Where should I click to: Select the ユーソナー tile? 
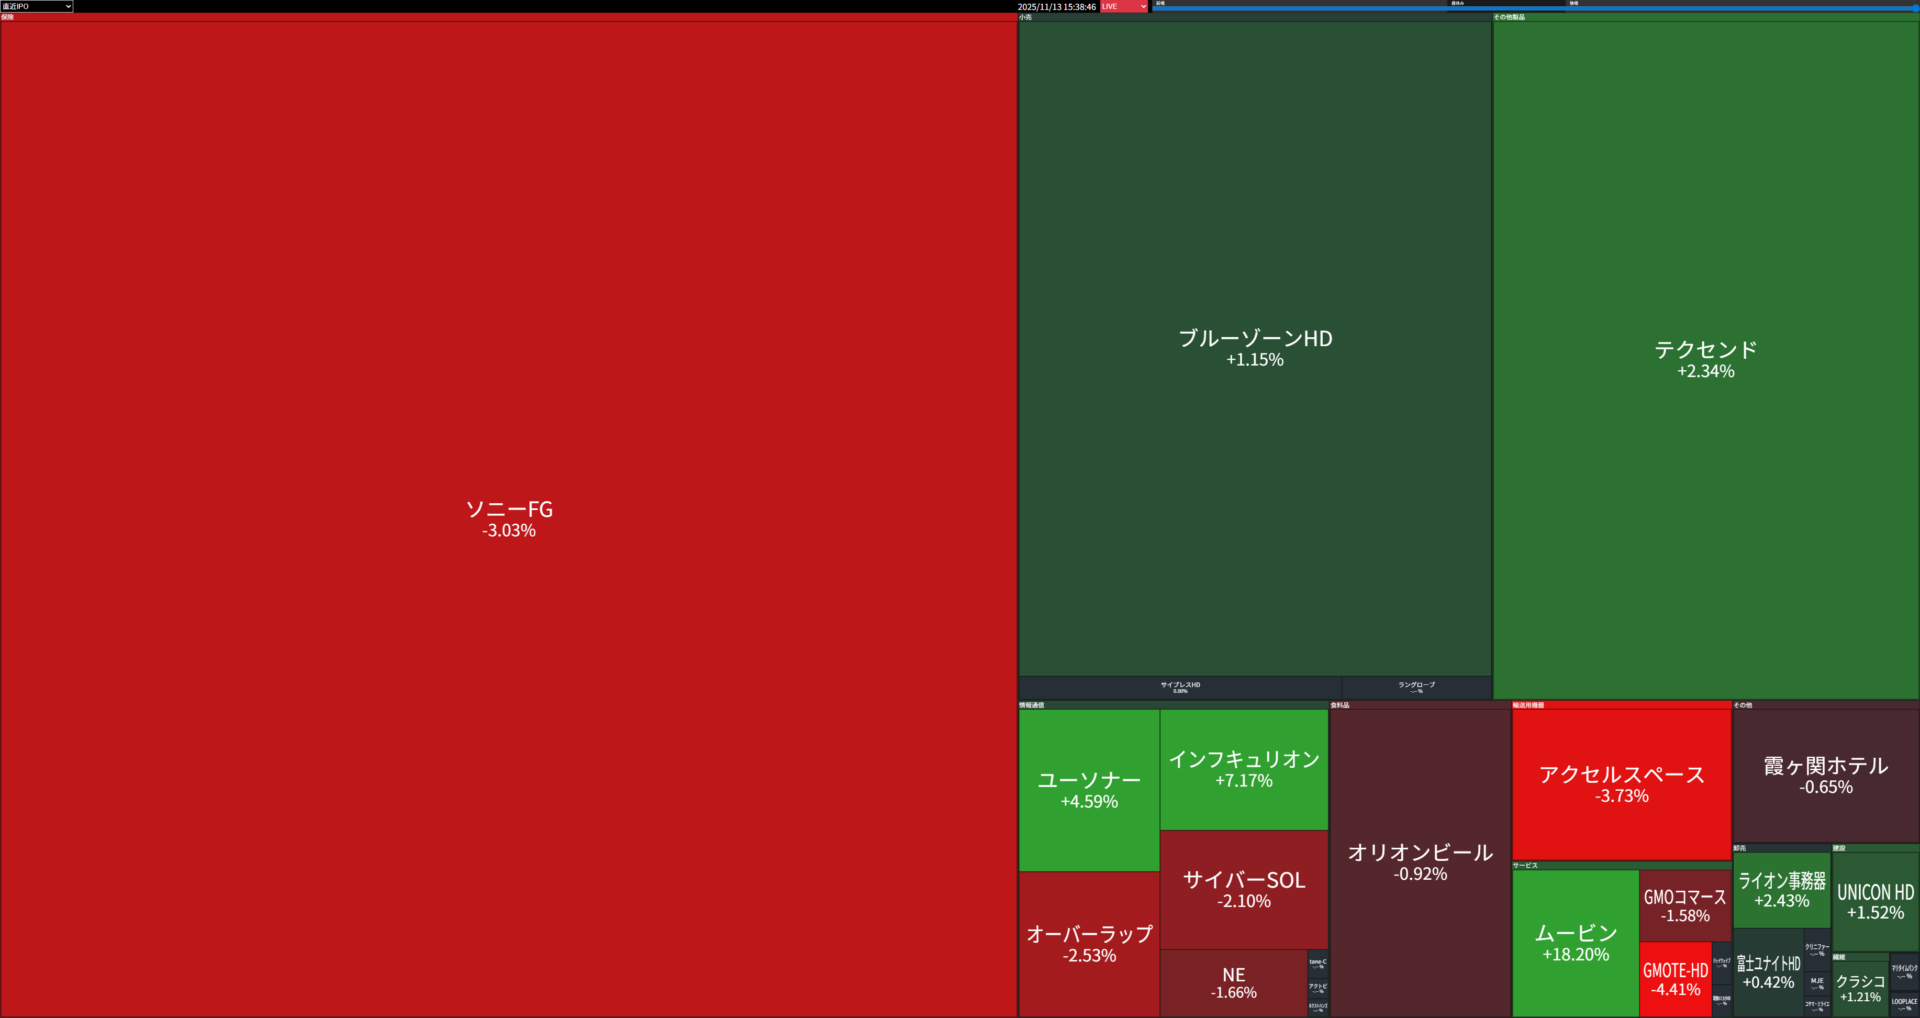[1089, 790]
